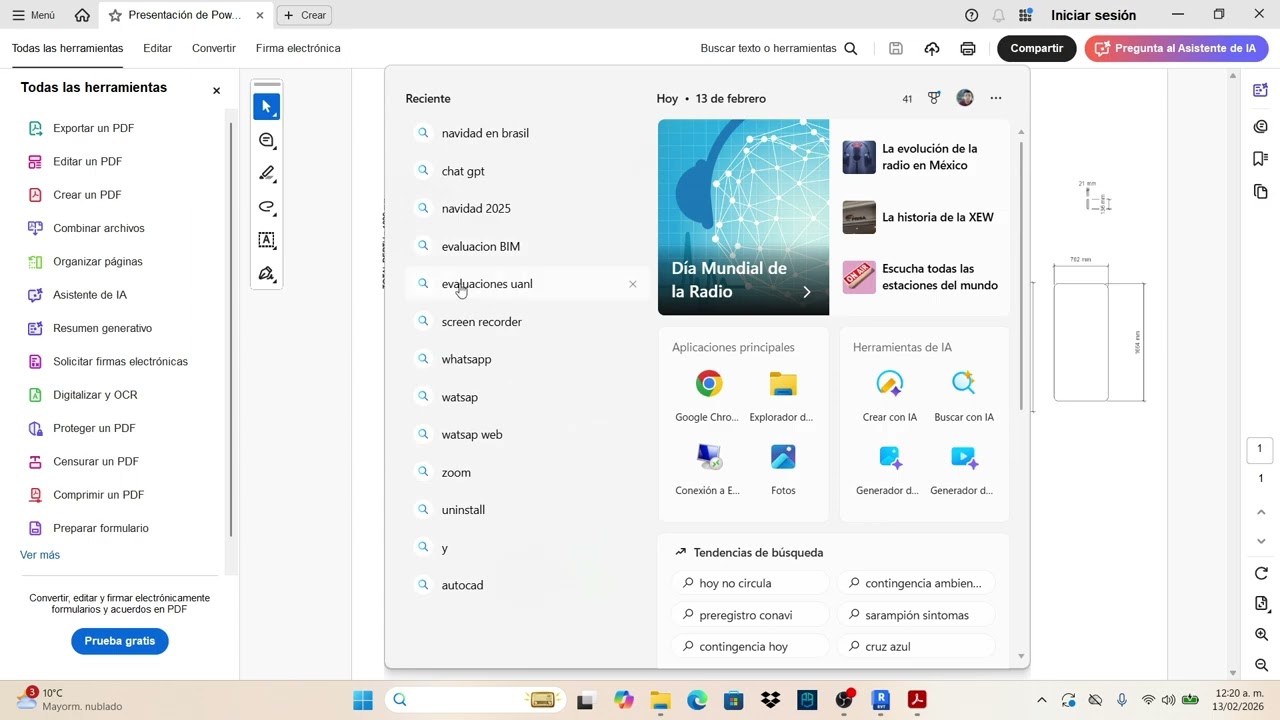
Task: Open Buscar con IA tool
Action: [964, 396]
